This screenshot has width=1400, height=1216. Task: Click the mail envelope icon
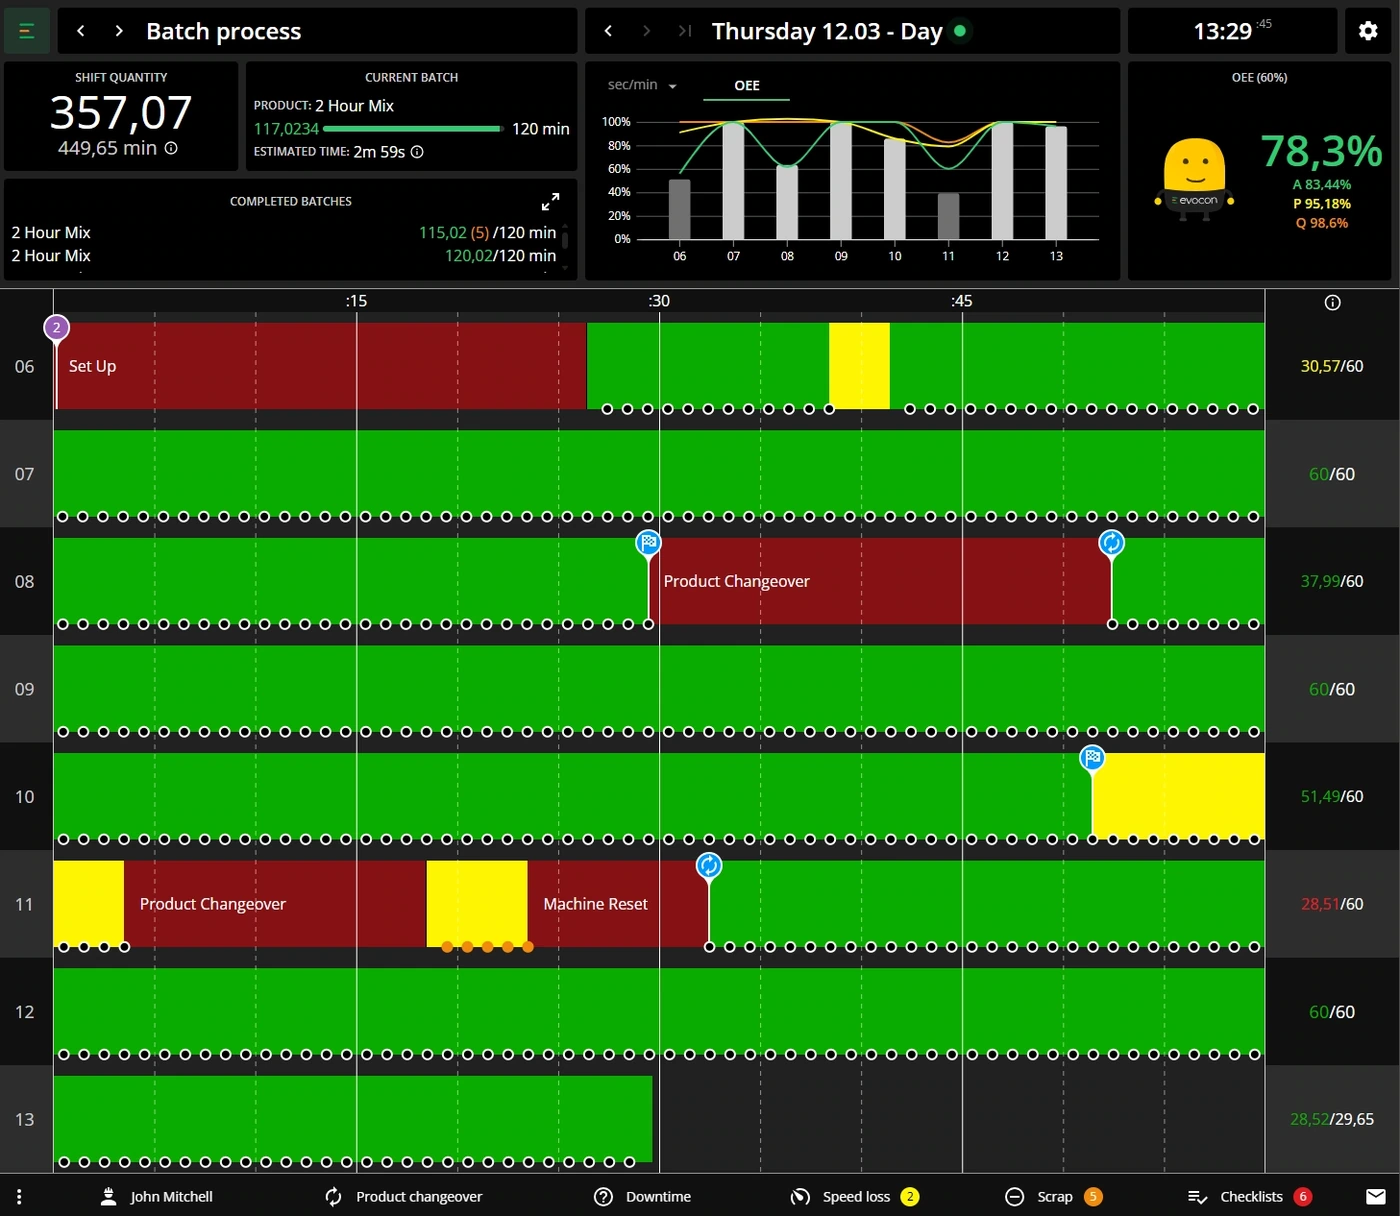click(x=1376, y=1196)
